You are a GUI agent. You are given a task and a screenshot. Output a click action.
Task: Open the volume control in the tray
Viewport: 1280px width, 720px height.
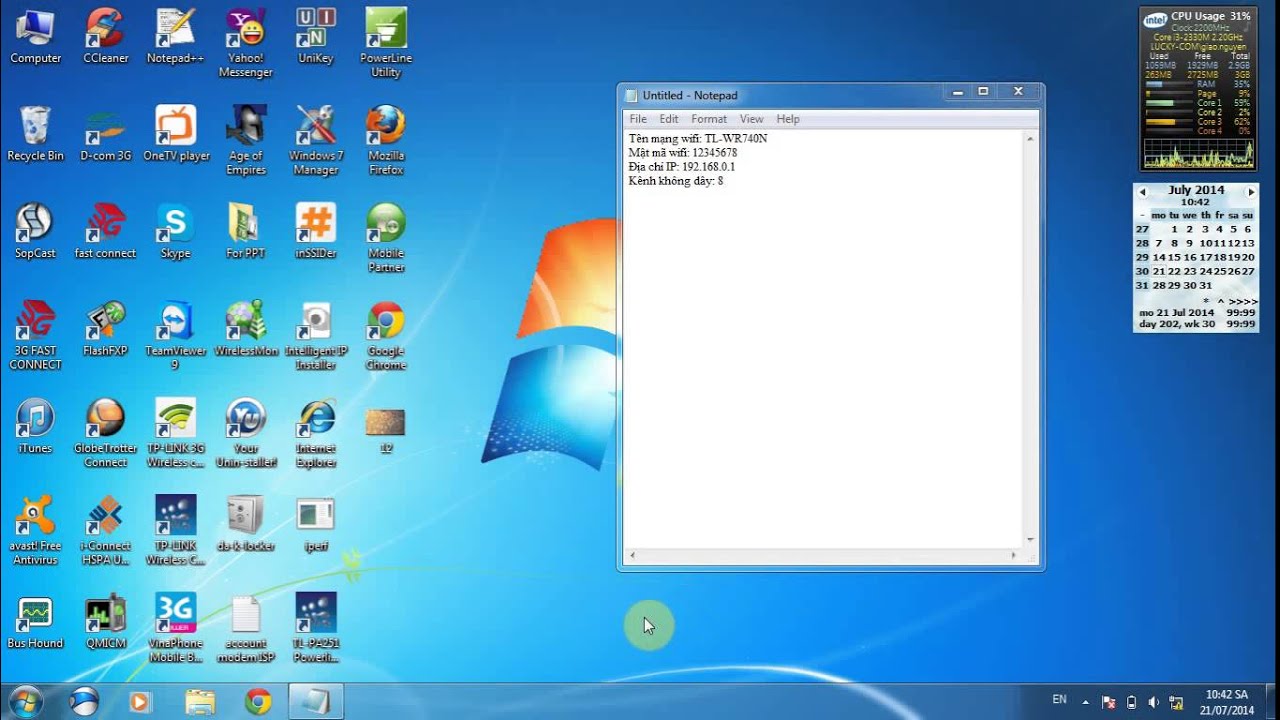[x=1154, y=702]
